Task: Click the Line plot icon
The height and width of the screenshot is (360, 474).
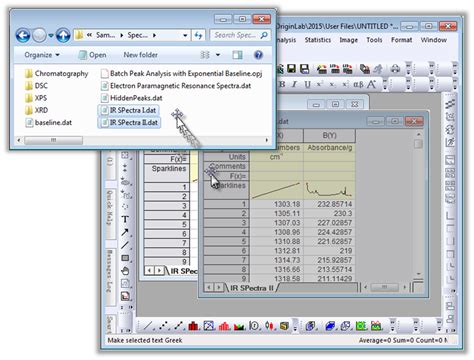Action: click(148, 326)
